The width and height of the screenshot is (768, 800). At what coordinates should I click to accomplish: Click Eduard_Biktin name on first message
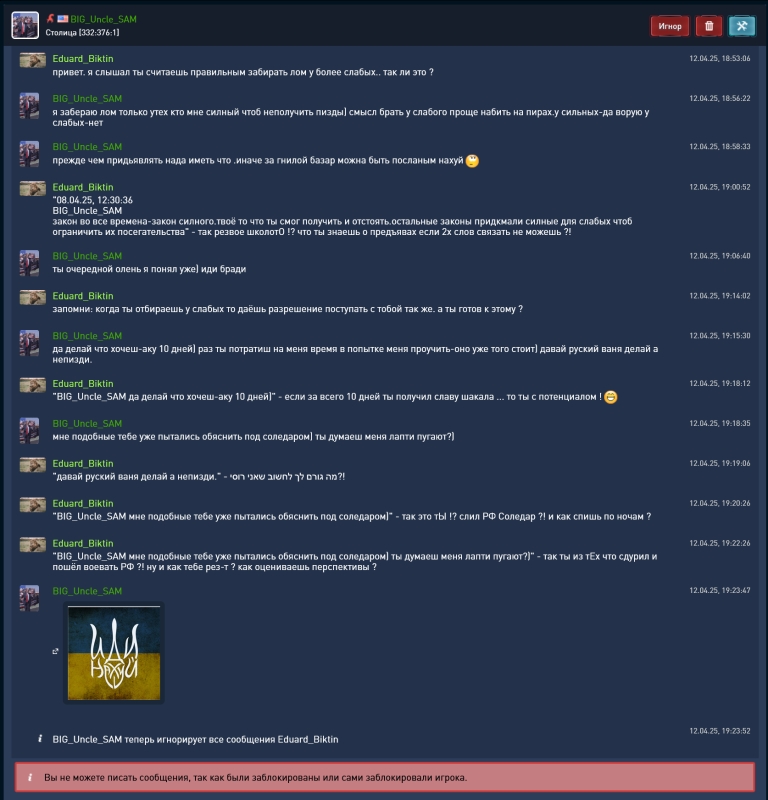(x=83, y=59)
